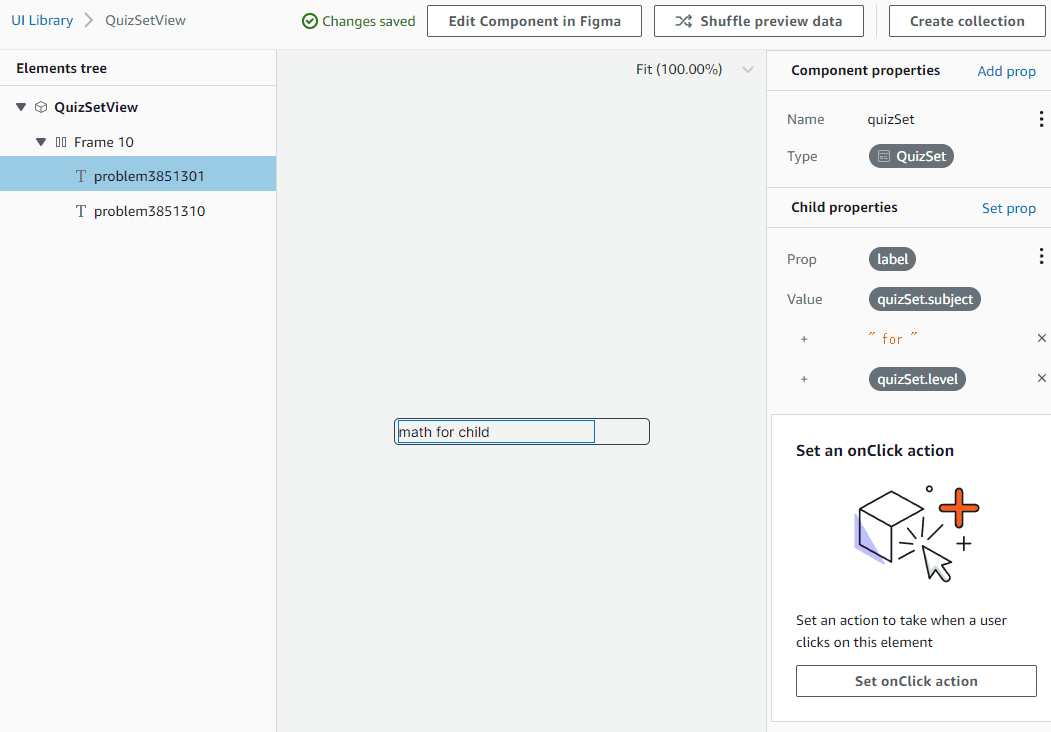
Task: Collapse the Frame 10 tree node
Action: click(x=41, y=142)
